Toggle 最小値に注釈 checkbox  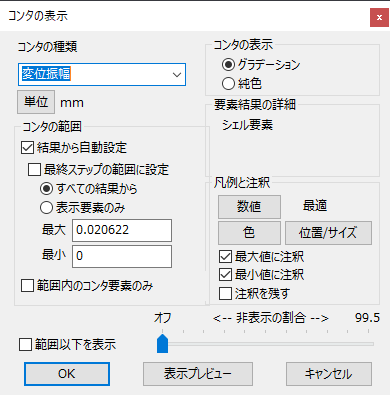click(x=225, y=275)
